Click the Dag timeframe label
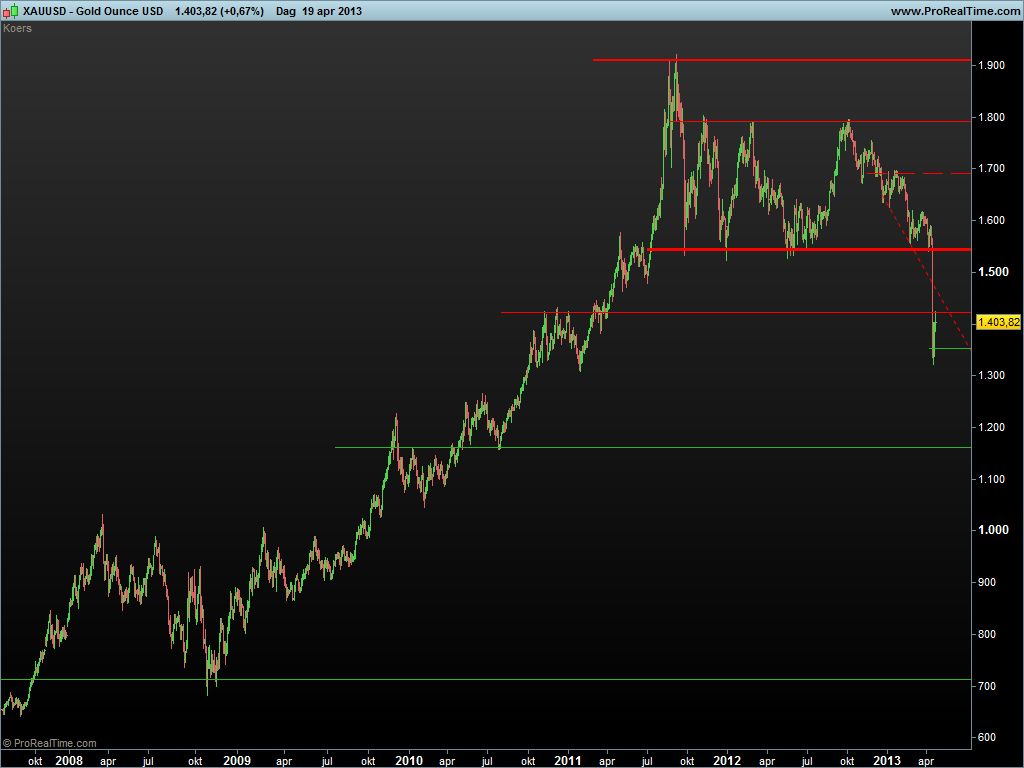The height and width of the screenshot is (768, 1024). pos(286,11)
